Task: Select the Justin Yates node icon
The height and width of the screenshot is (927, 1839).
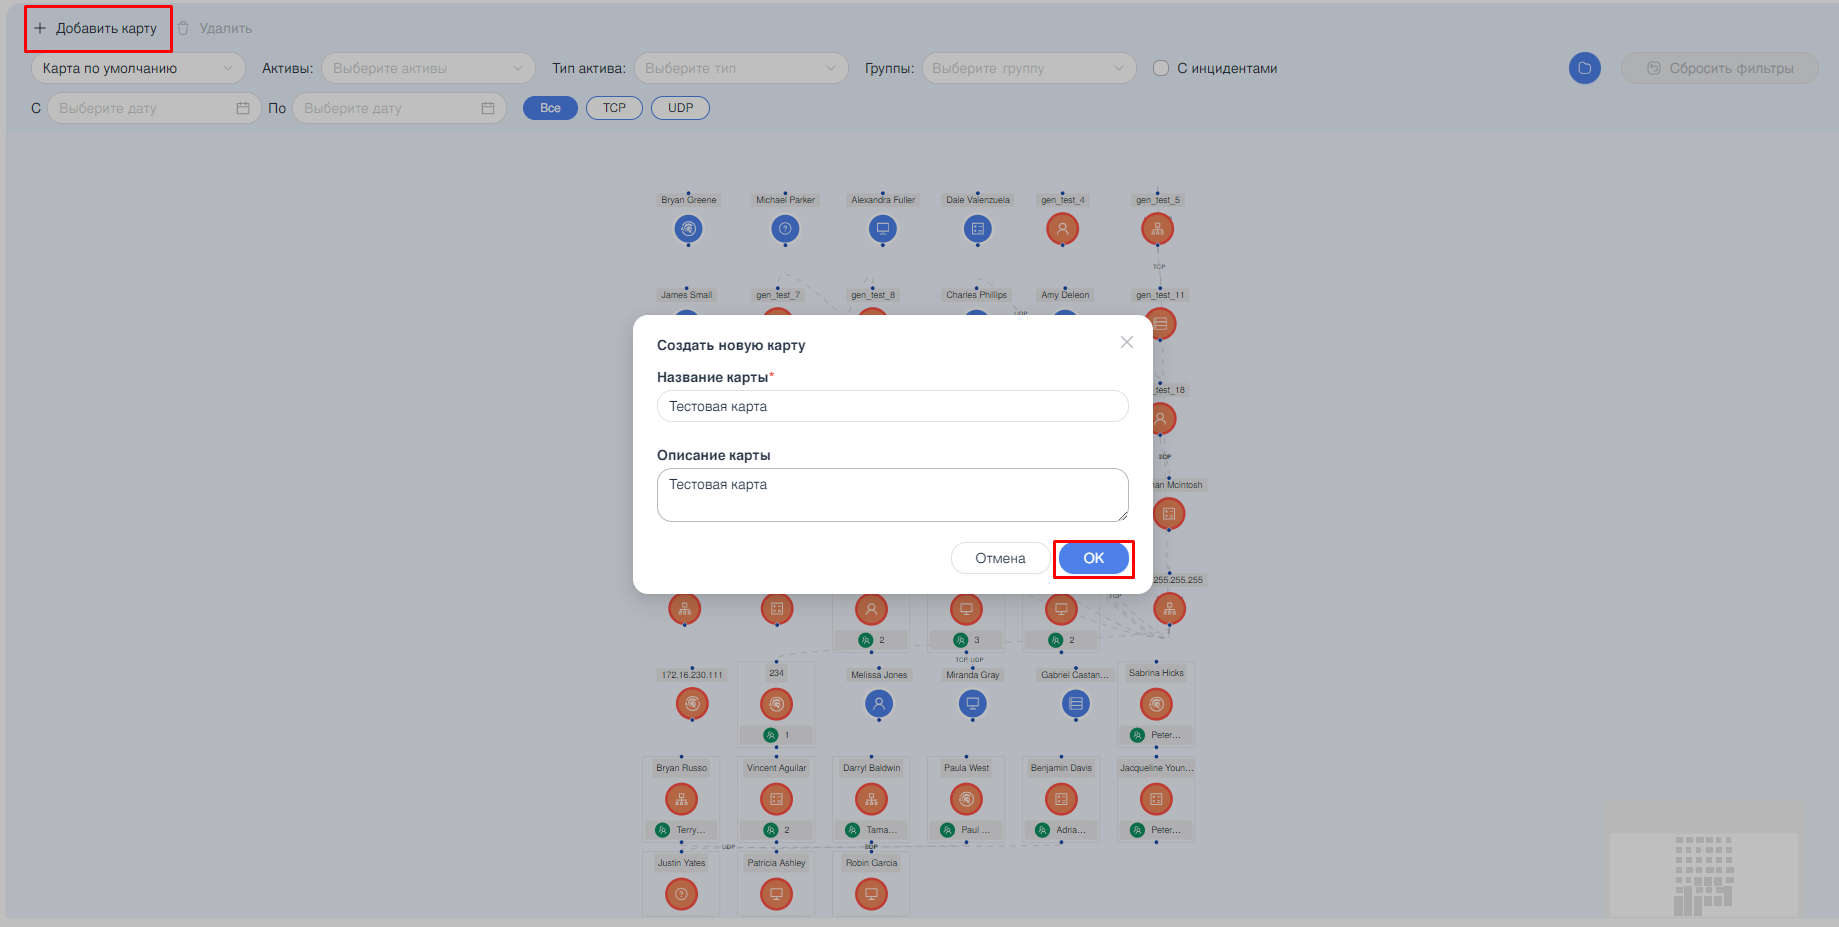Action: pyautogui.click(x=681, y=894)
